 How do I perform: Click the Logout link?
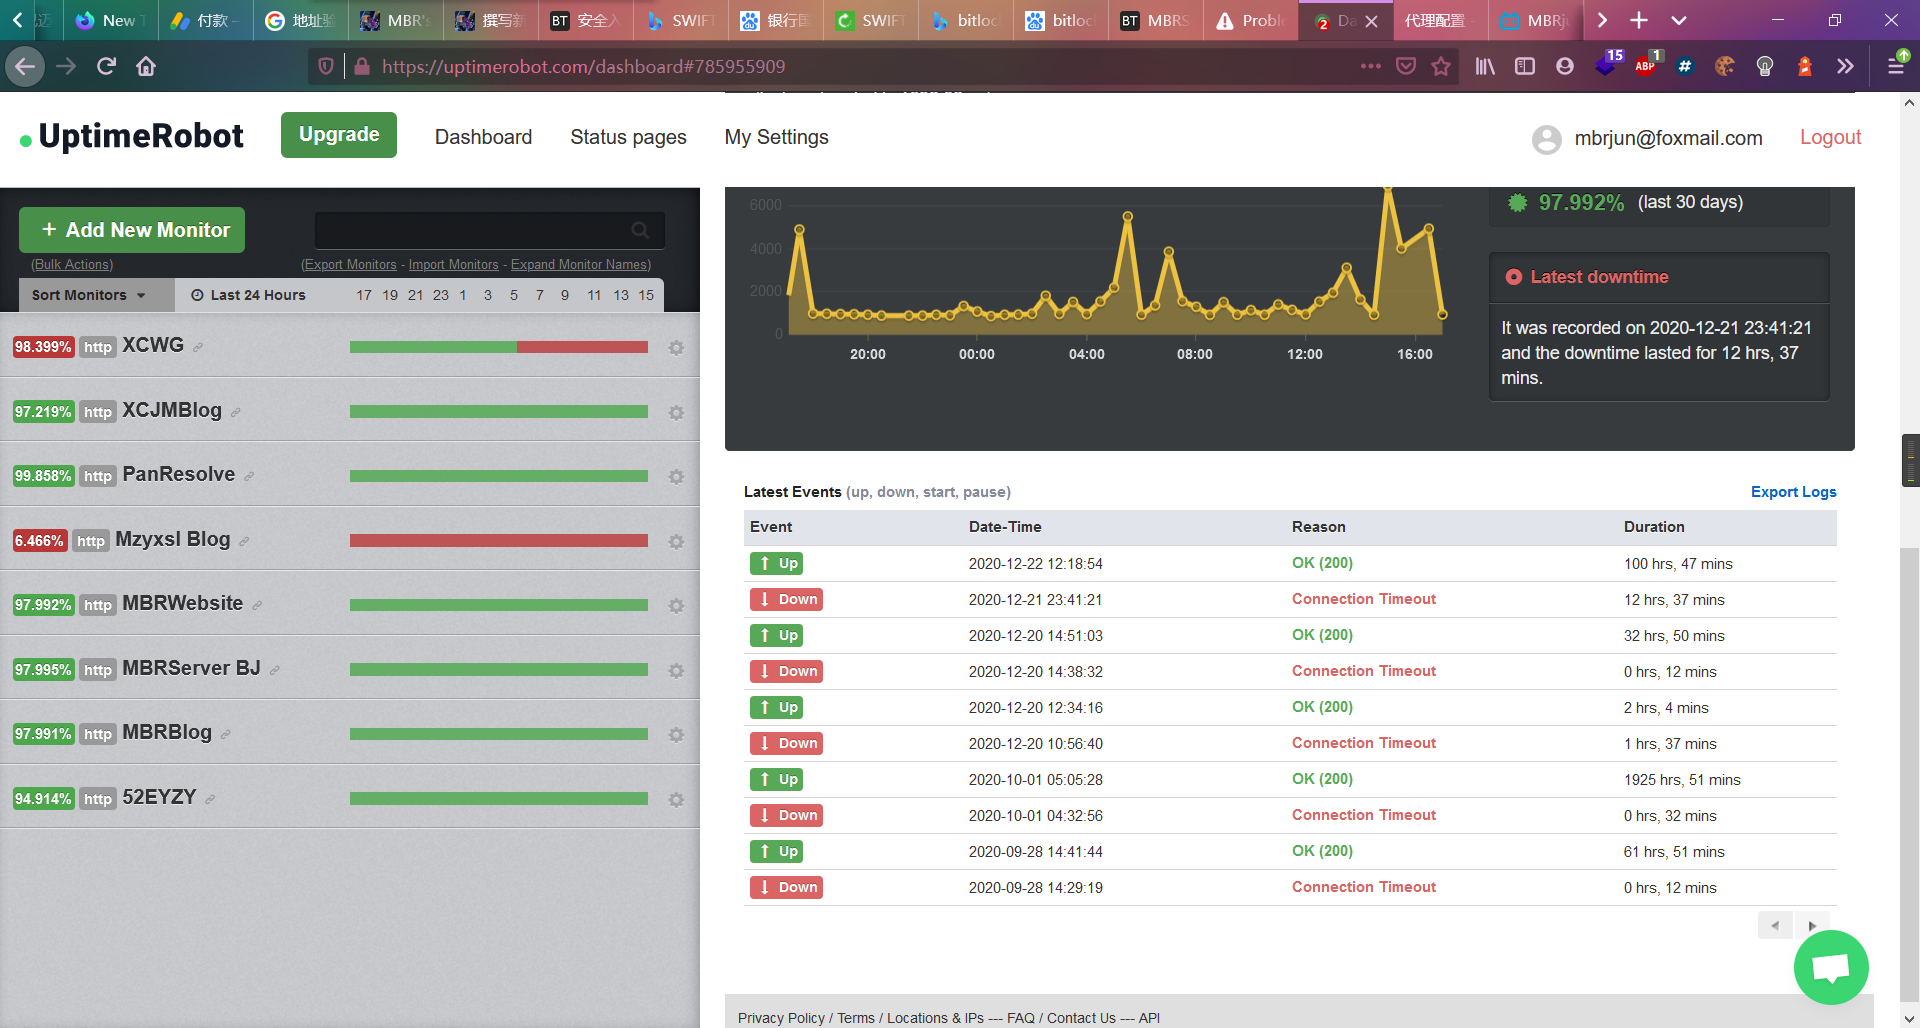(x=1830, y=137)
